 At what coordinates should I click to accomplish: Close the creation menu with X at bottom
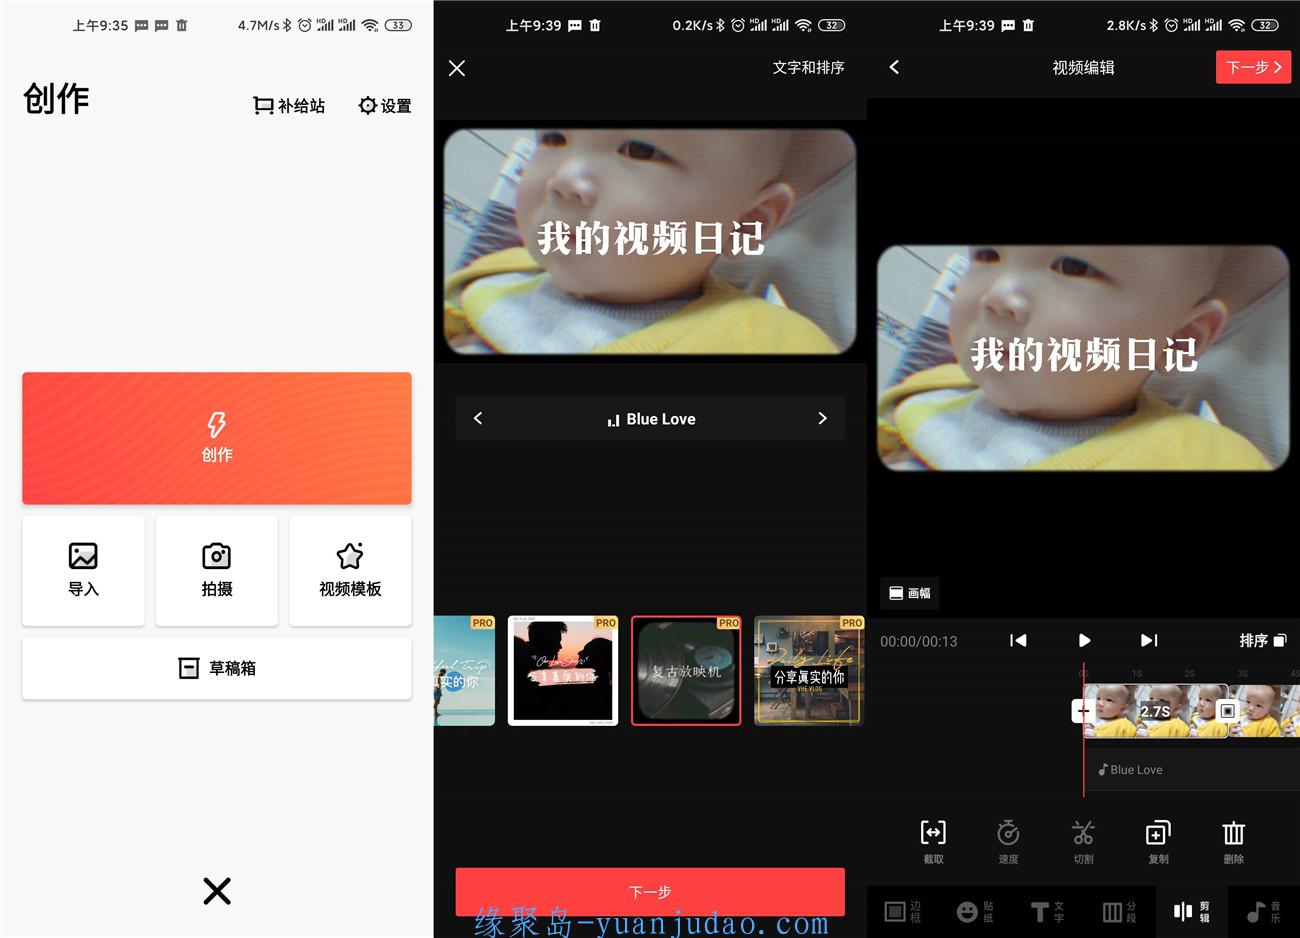pos(217,891)
